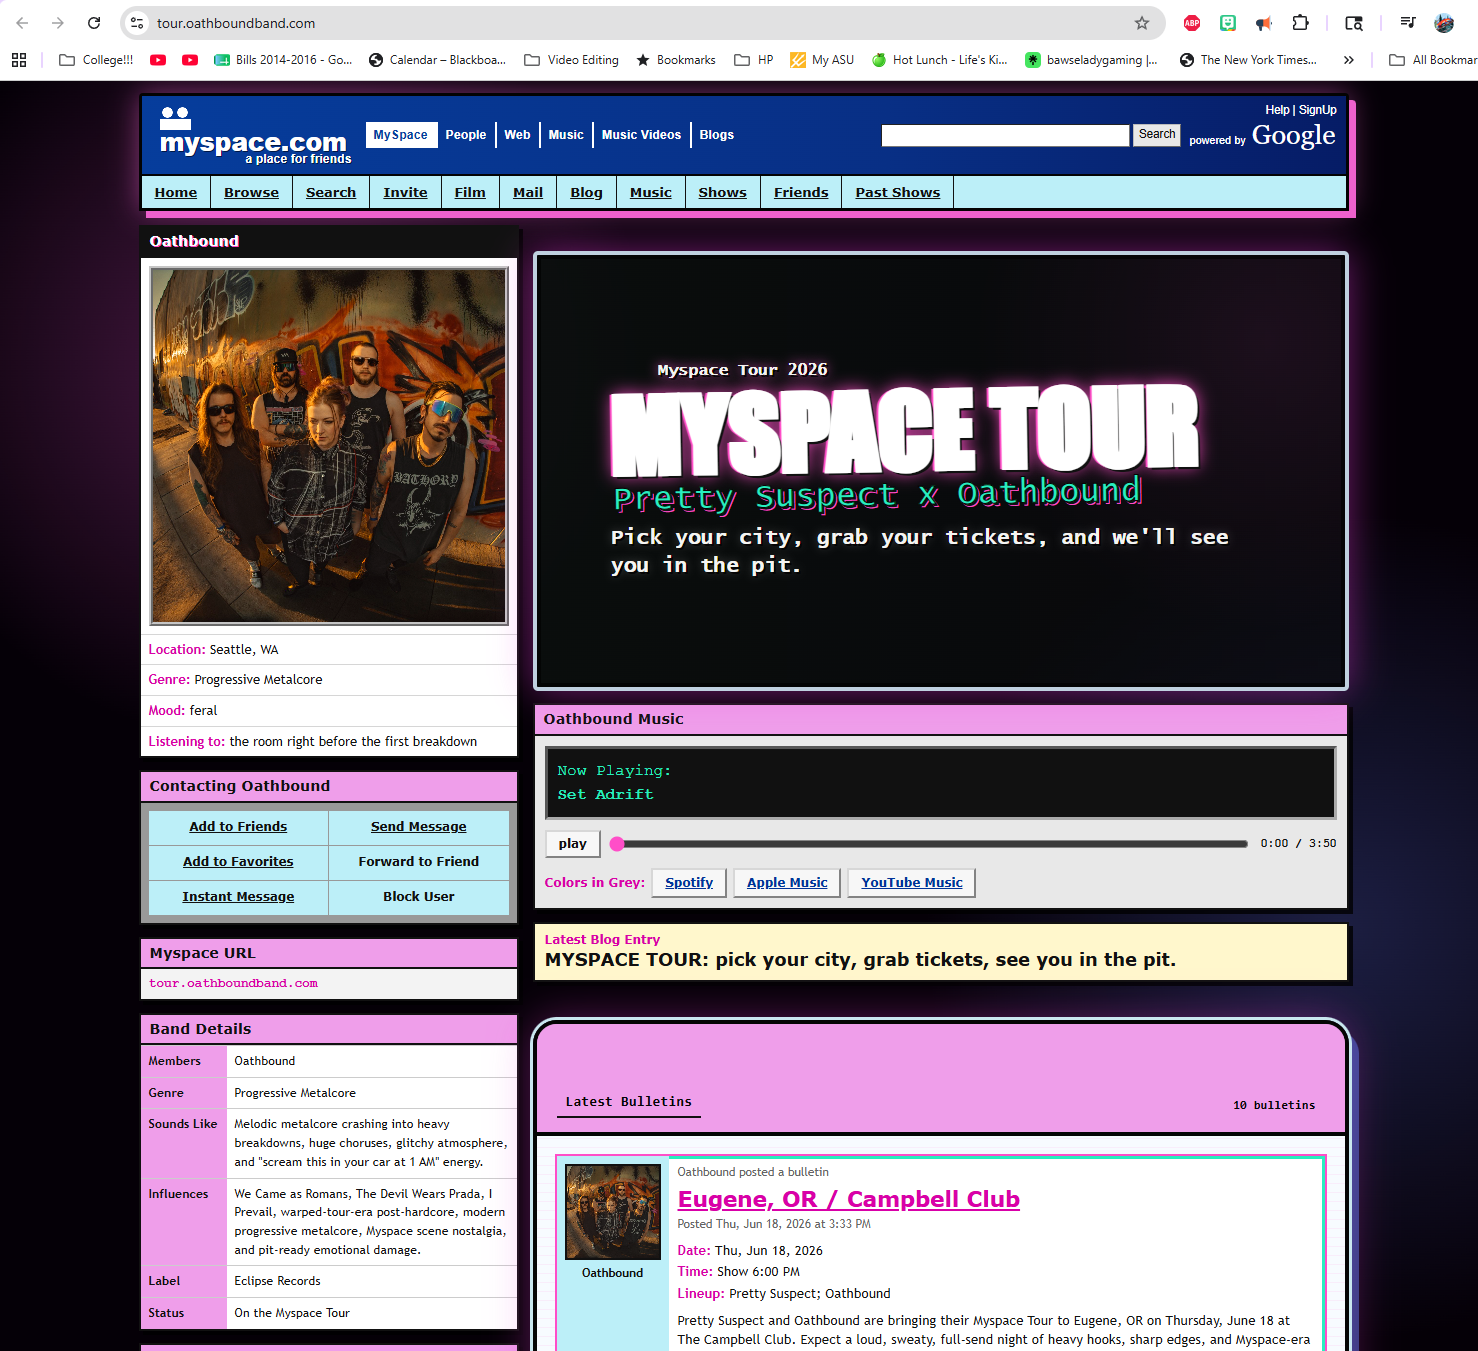Screen dimensions: 1478x1351
Task: Open the green smiley-face extension icon
Action: coord(1228,23)
